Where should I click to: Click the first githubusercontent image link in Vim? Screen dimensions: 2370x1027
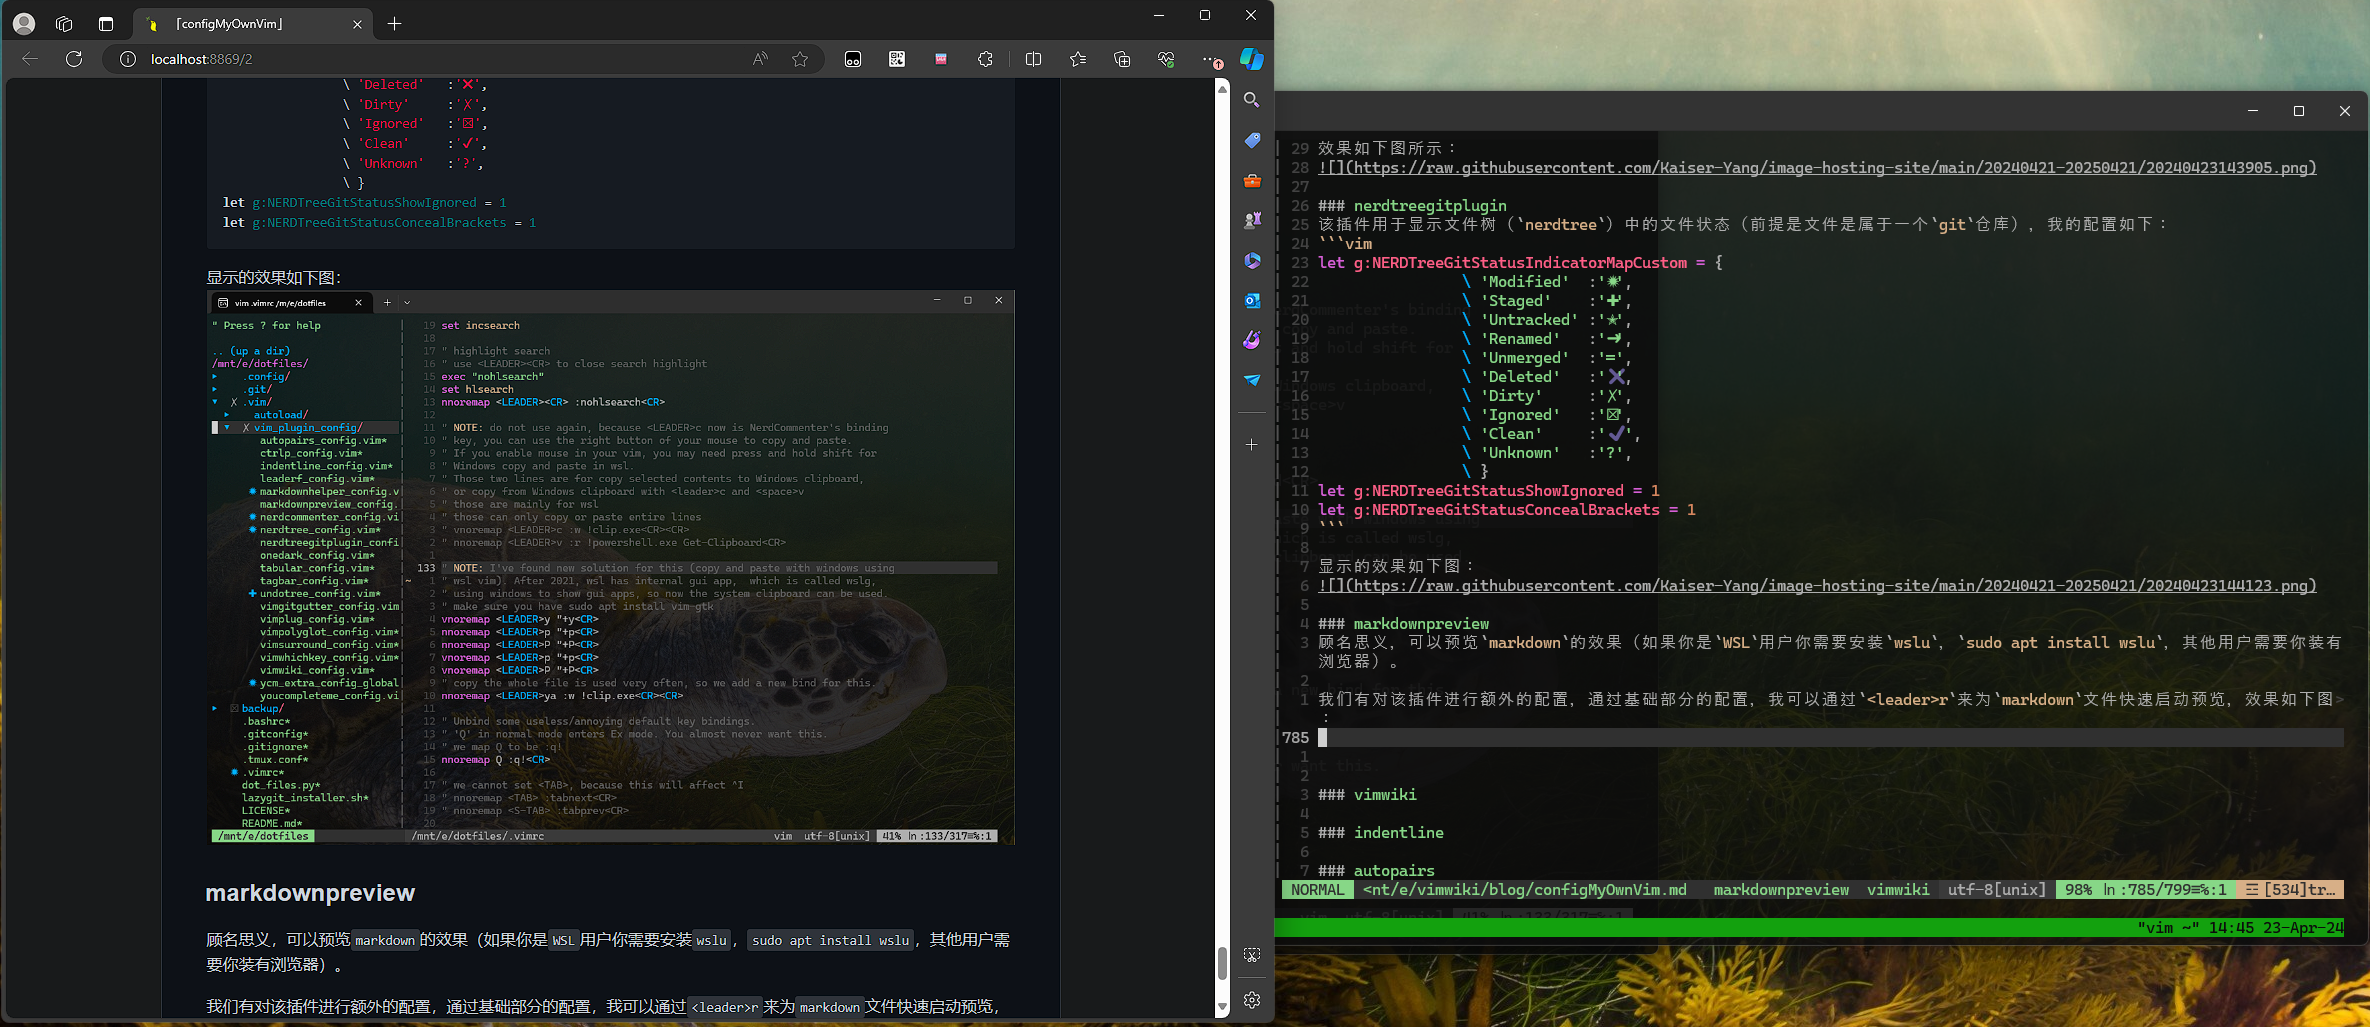click(1817, 168)
